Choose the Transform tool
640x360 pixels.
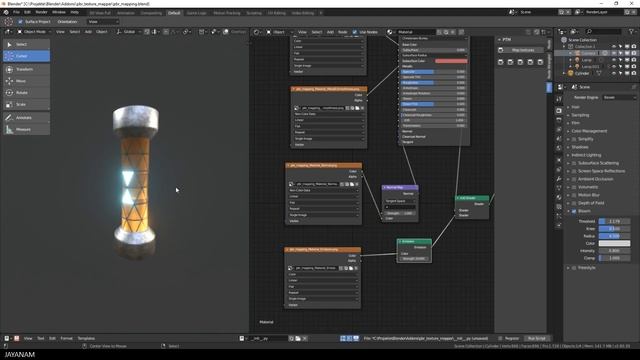pos(27,69)
